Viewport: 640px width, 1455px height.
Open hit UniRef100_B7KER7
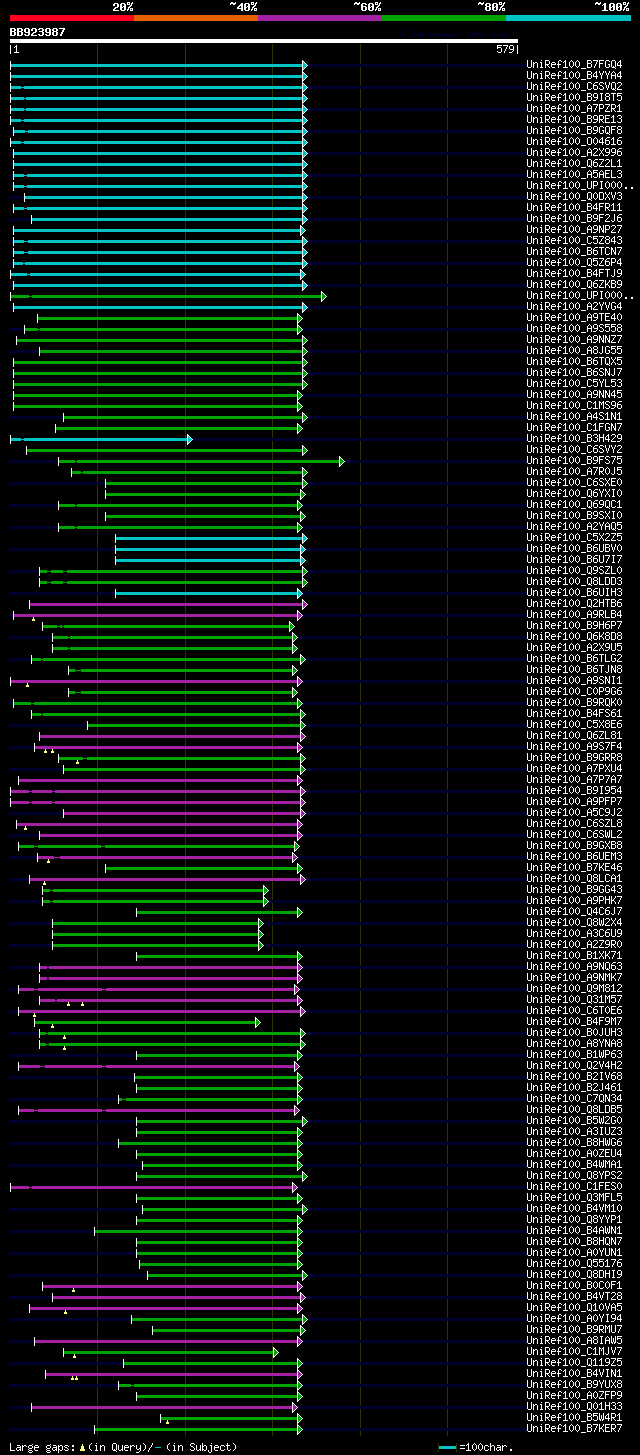[574, 1429]
